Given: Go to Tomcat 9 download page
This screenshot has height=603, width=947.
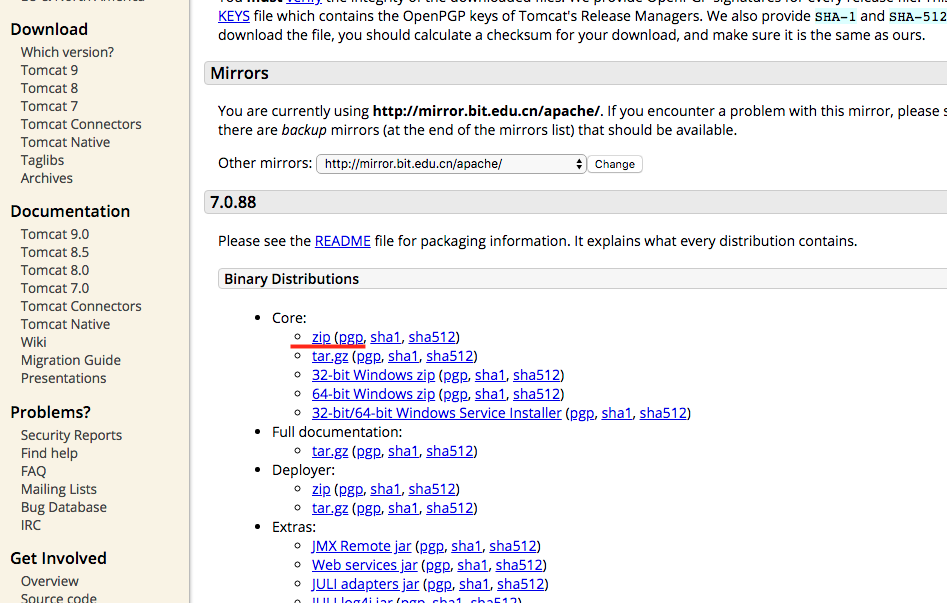Looking at the screenshot, I should click(x=49, y=70).
